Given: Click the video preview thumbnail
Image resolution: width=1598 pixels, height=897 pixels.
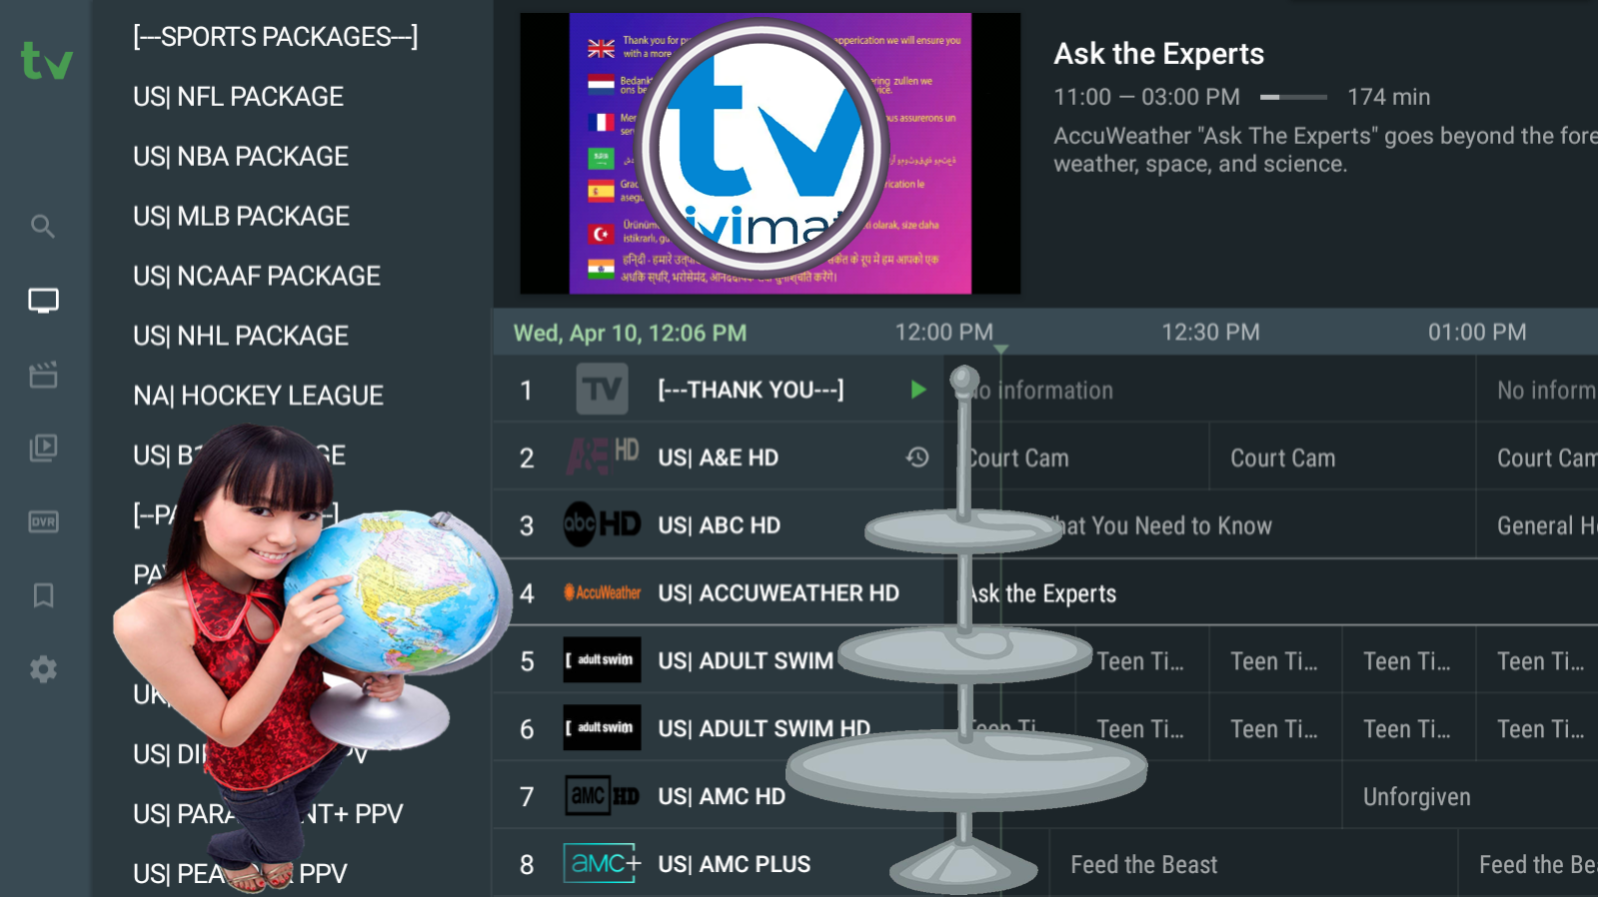Looking at the screenshot, I should click(770, 153).
